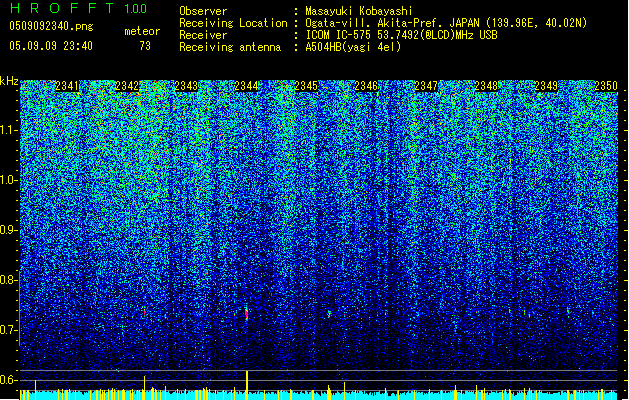Click the 2350 time marker
This screenshot has height=400, width=629.
[x=606, y=86]
